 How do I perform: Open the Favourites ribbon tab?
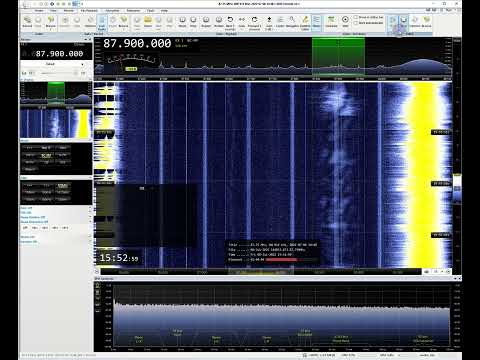112,11
